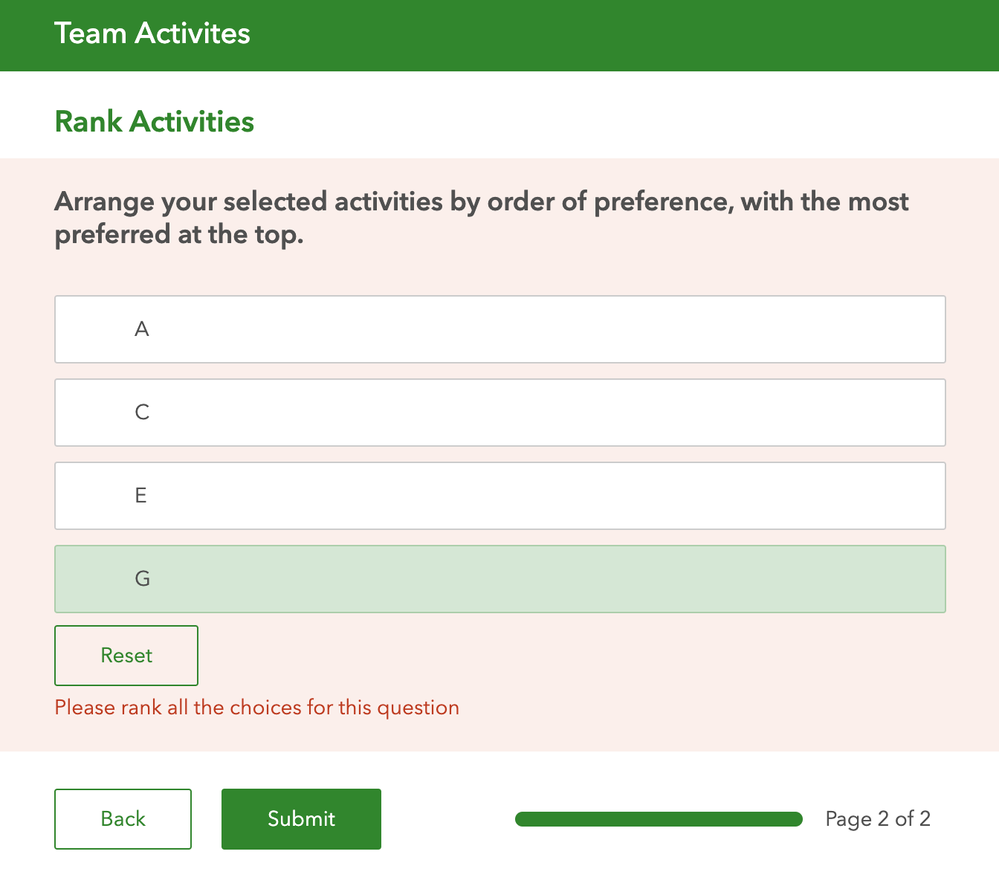Submit the ranking survey
This screenshot has height=892, width=999.
[301, 819]
